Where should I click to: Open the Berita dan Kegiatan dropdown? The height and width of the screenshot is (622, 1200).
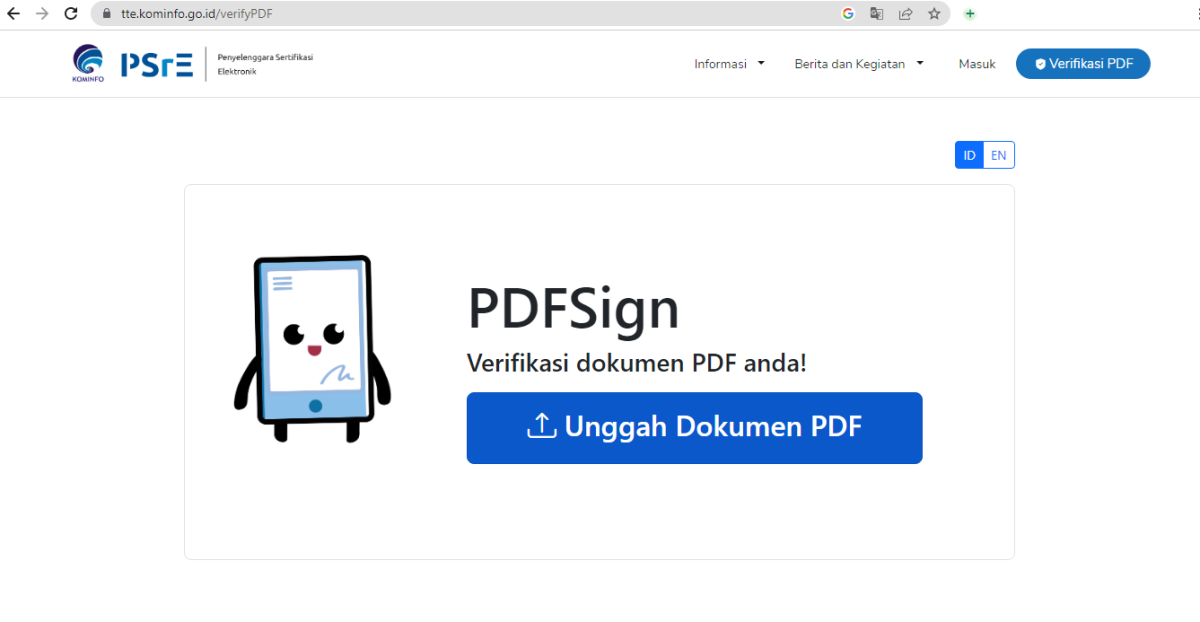(x=858, y=64)
